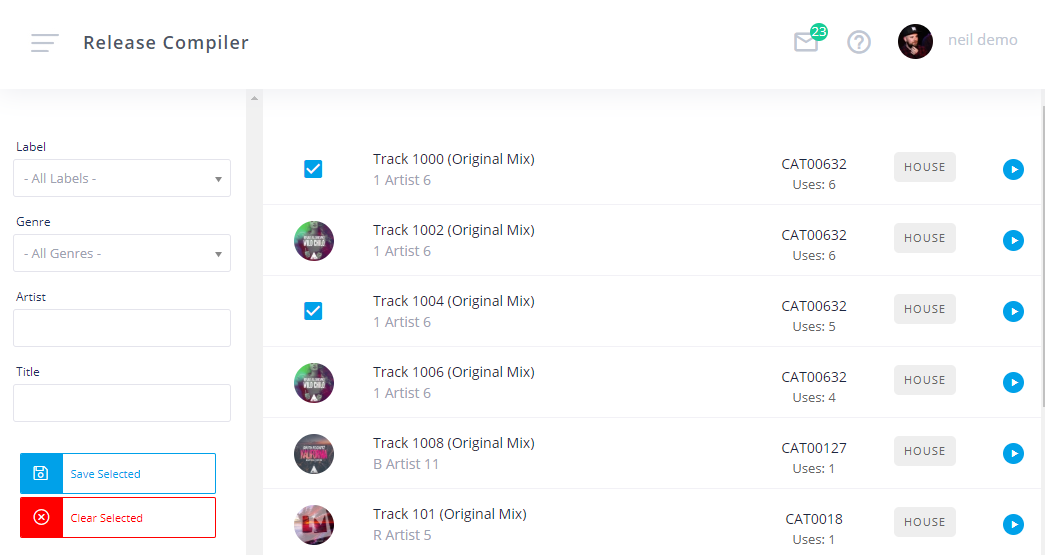Click Save Selected button
The image size is (1045, 555).
coord(118,474)
